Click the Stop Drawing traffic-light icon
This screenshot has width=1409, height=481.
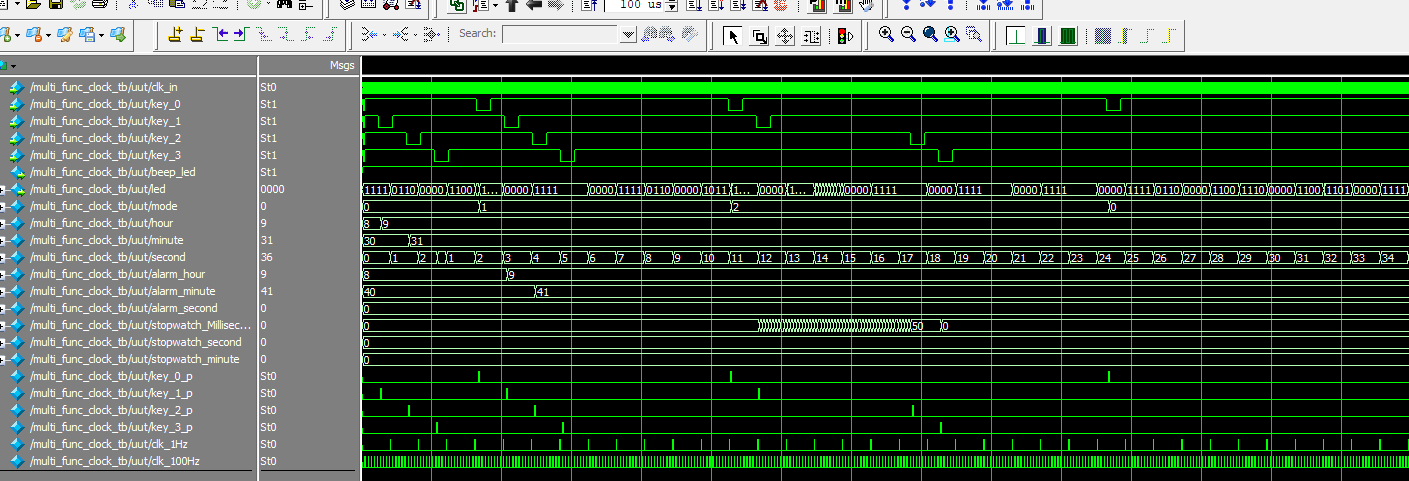click(x=845, y=36)
